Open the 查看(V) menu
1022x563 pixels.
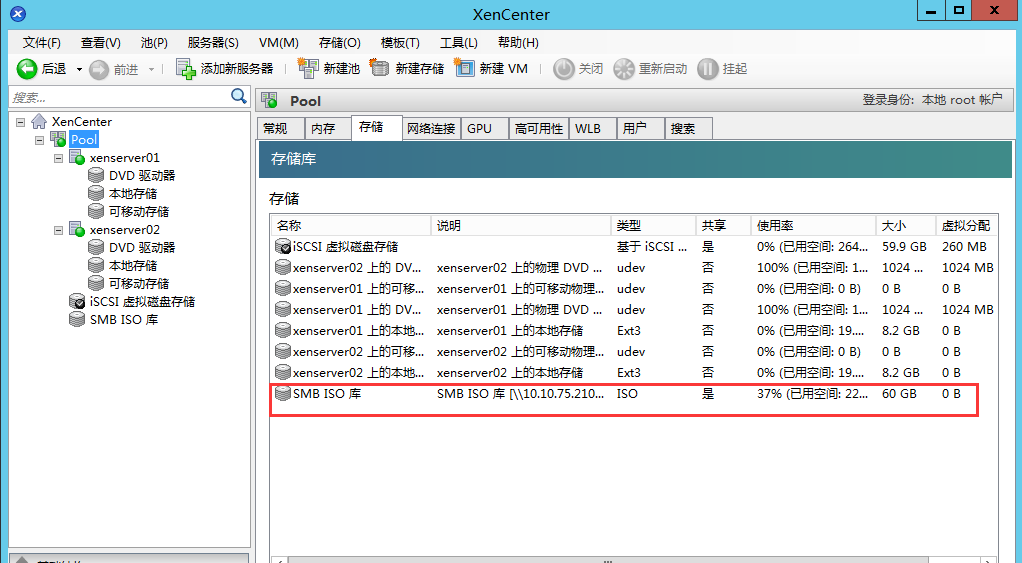point(100,42)
